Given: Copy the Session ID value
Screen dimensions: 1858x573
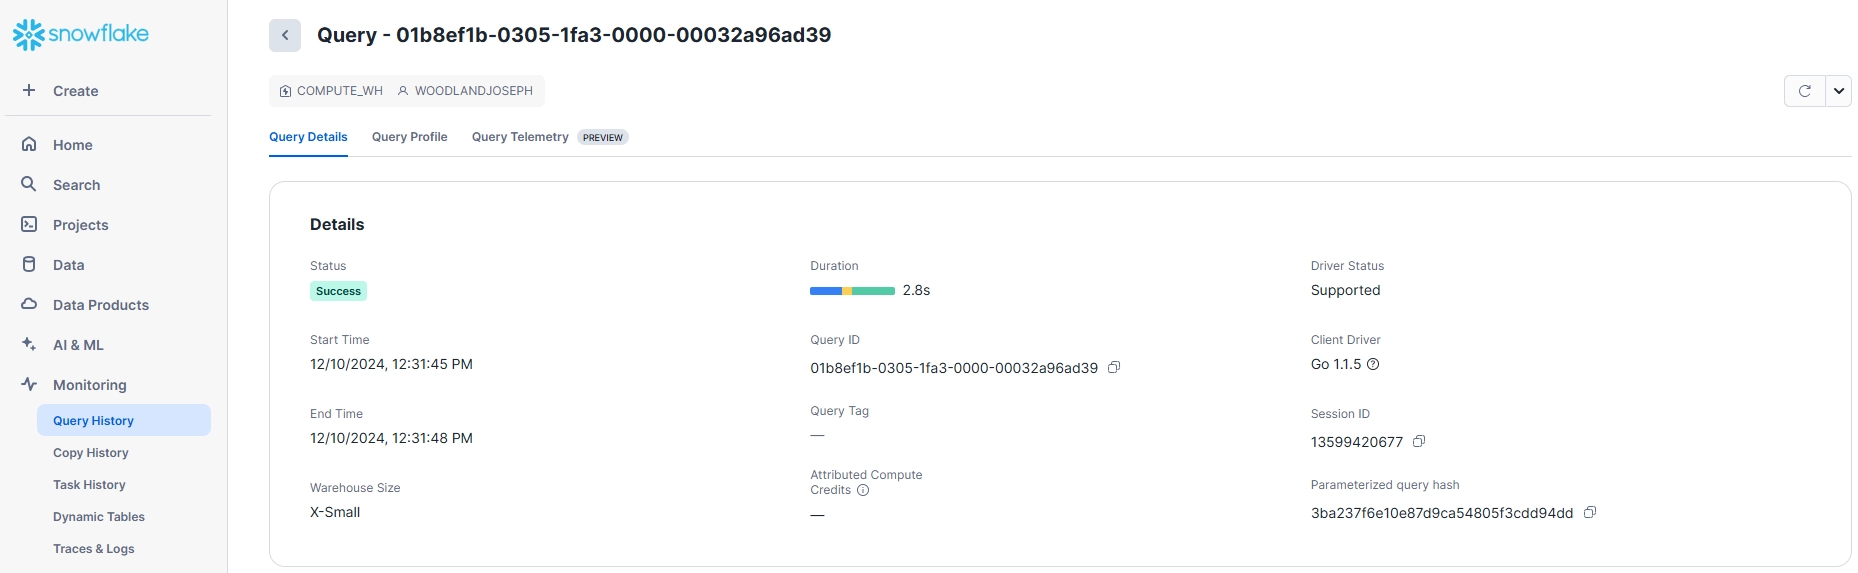Looking at the screenshot, I should coord(1419,441).
